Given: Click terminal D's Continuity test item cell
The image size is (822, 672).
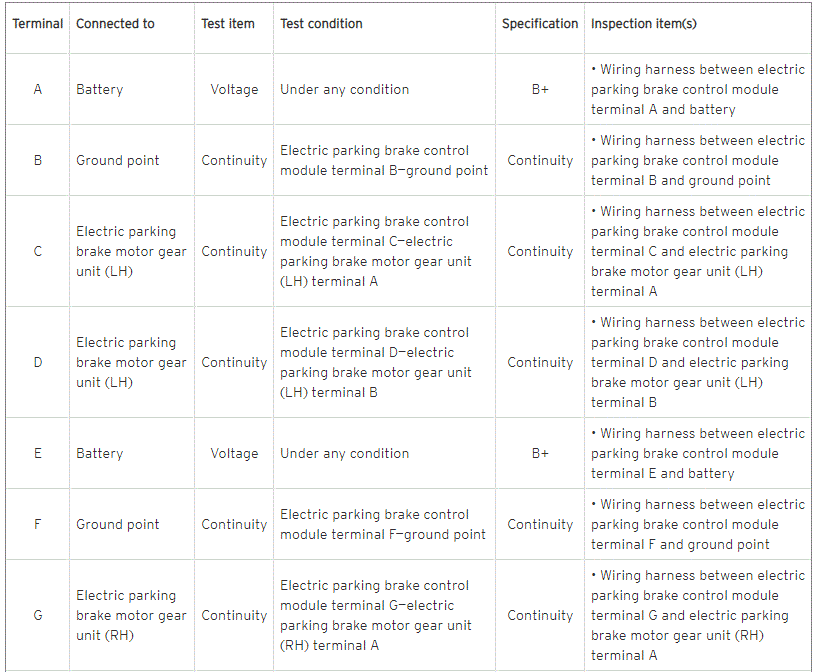Looking at the screenshot, I should click(234, 363).
